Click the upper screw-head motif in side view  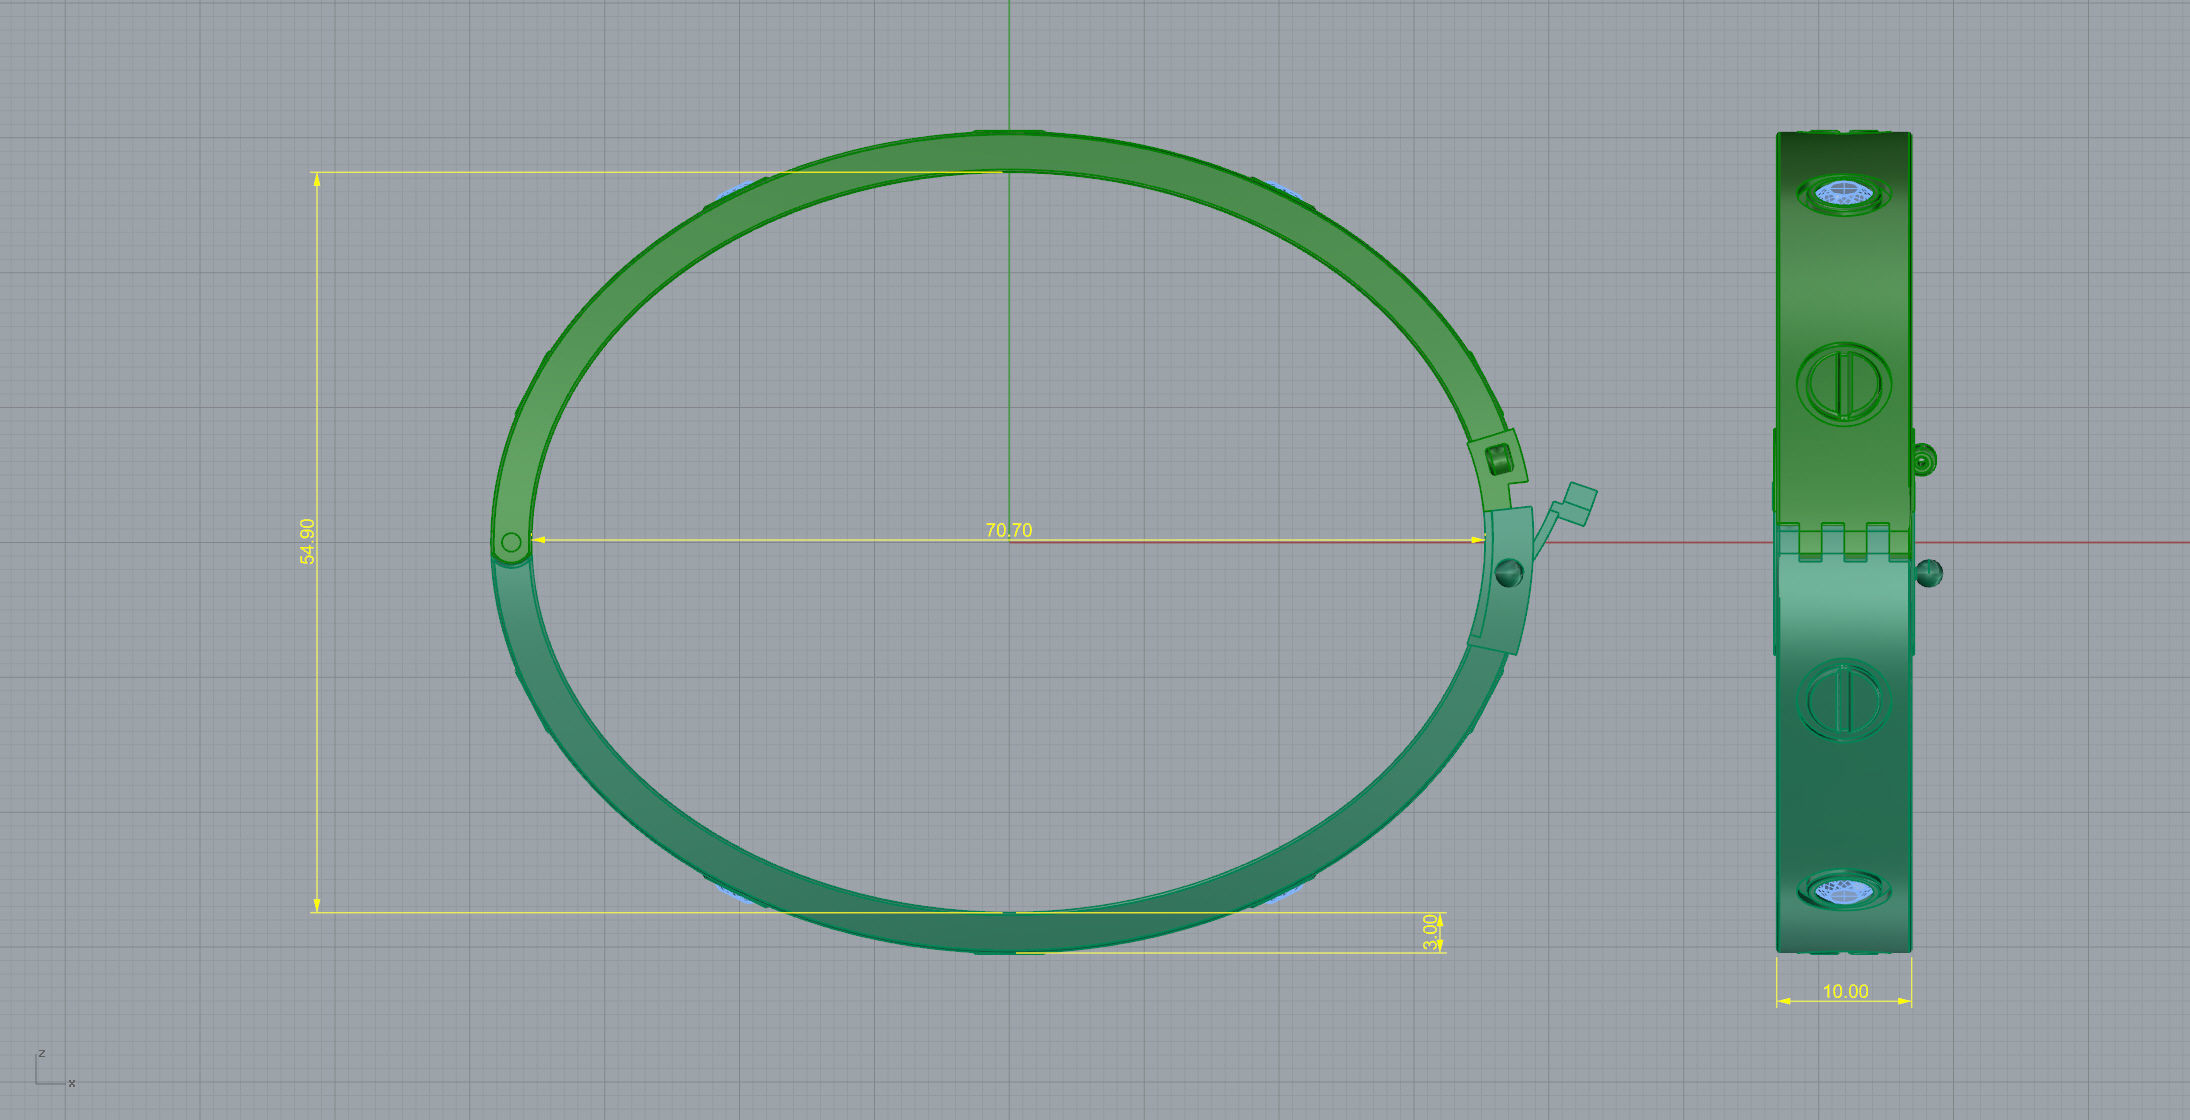1844,383
